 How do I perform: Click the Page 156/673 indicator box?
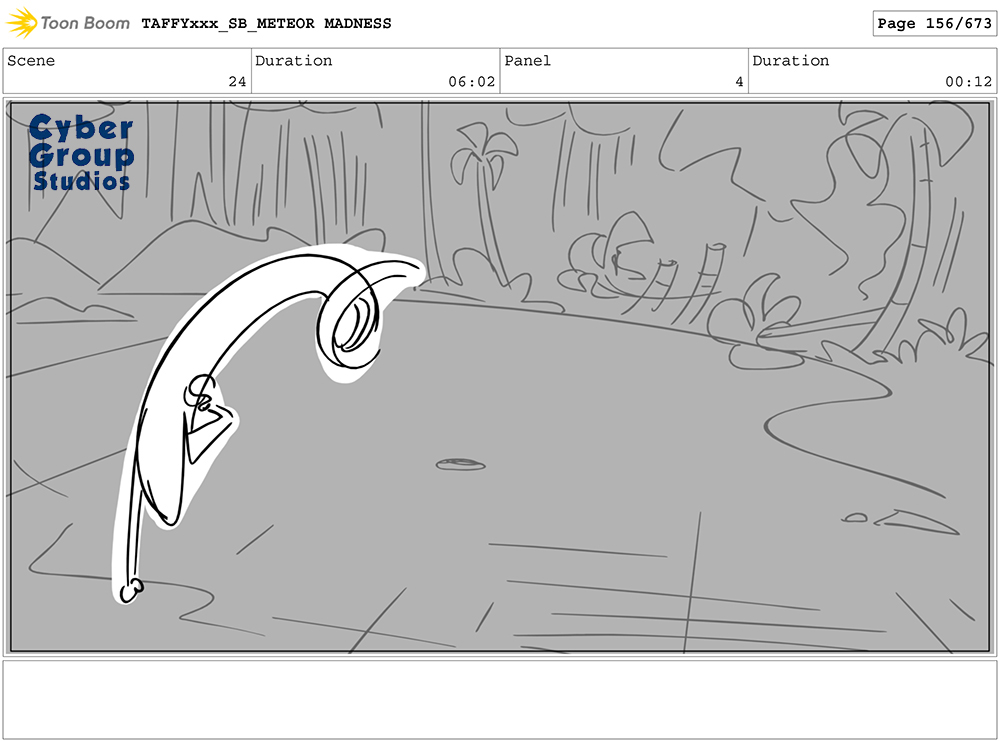tap(934, 24)
